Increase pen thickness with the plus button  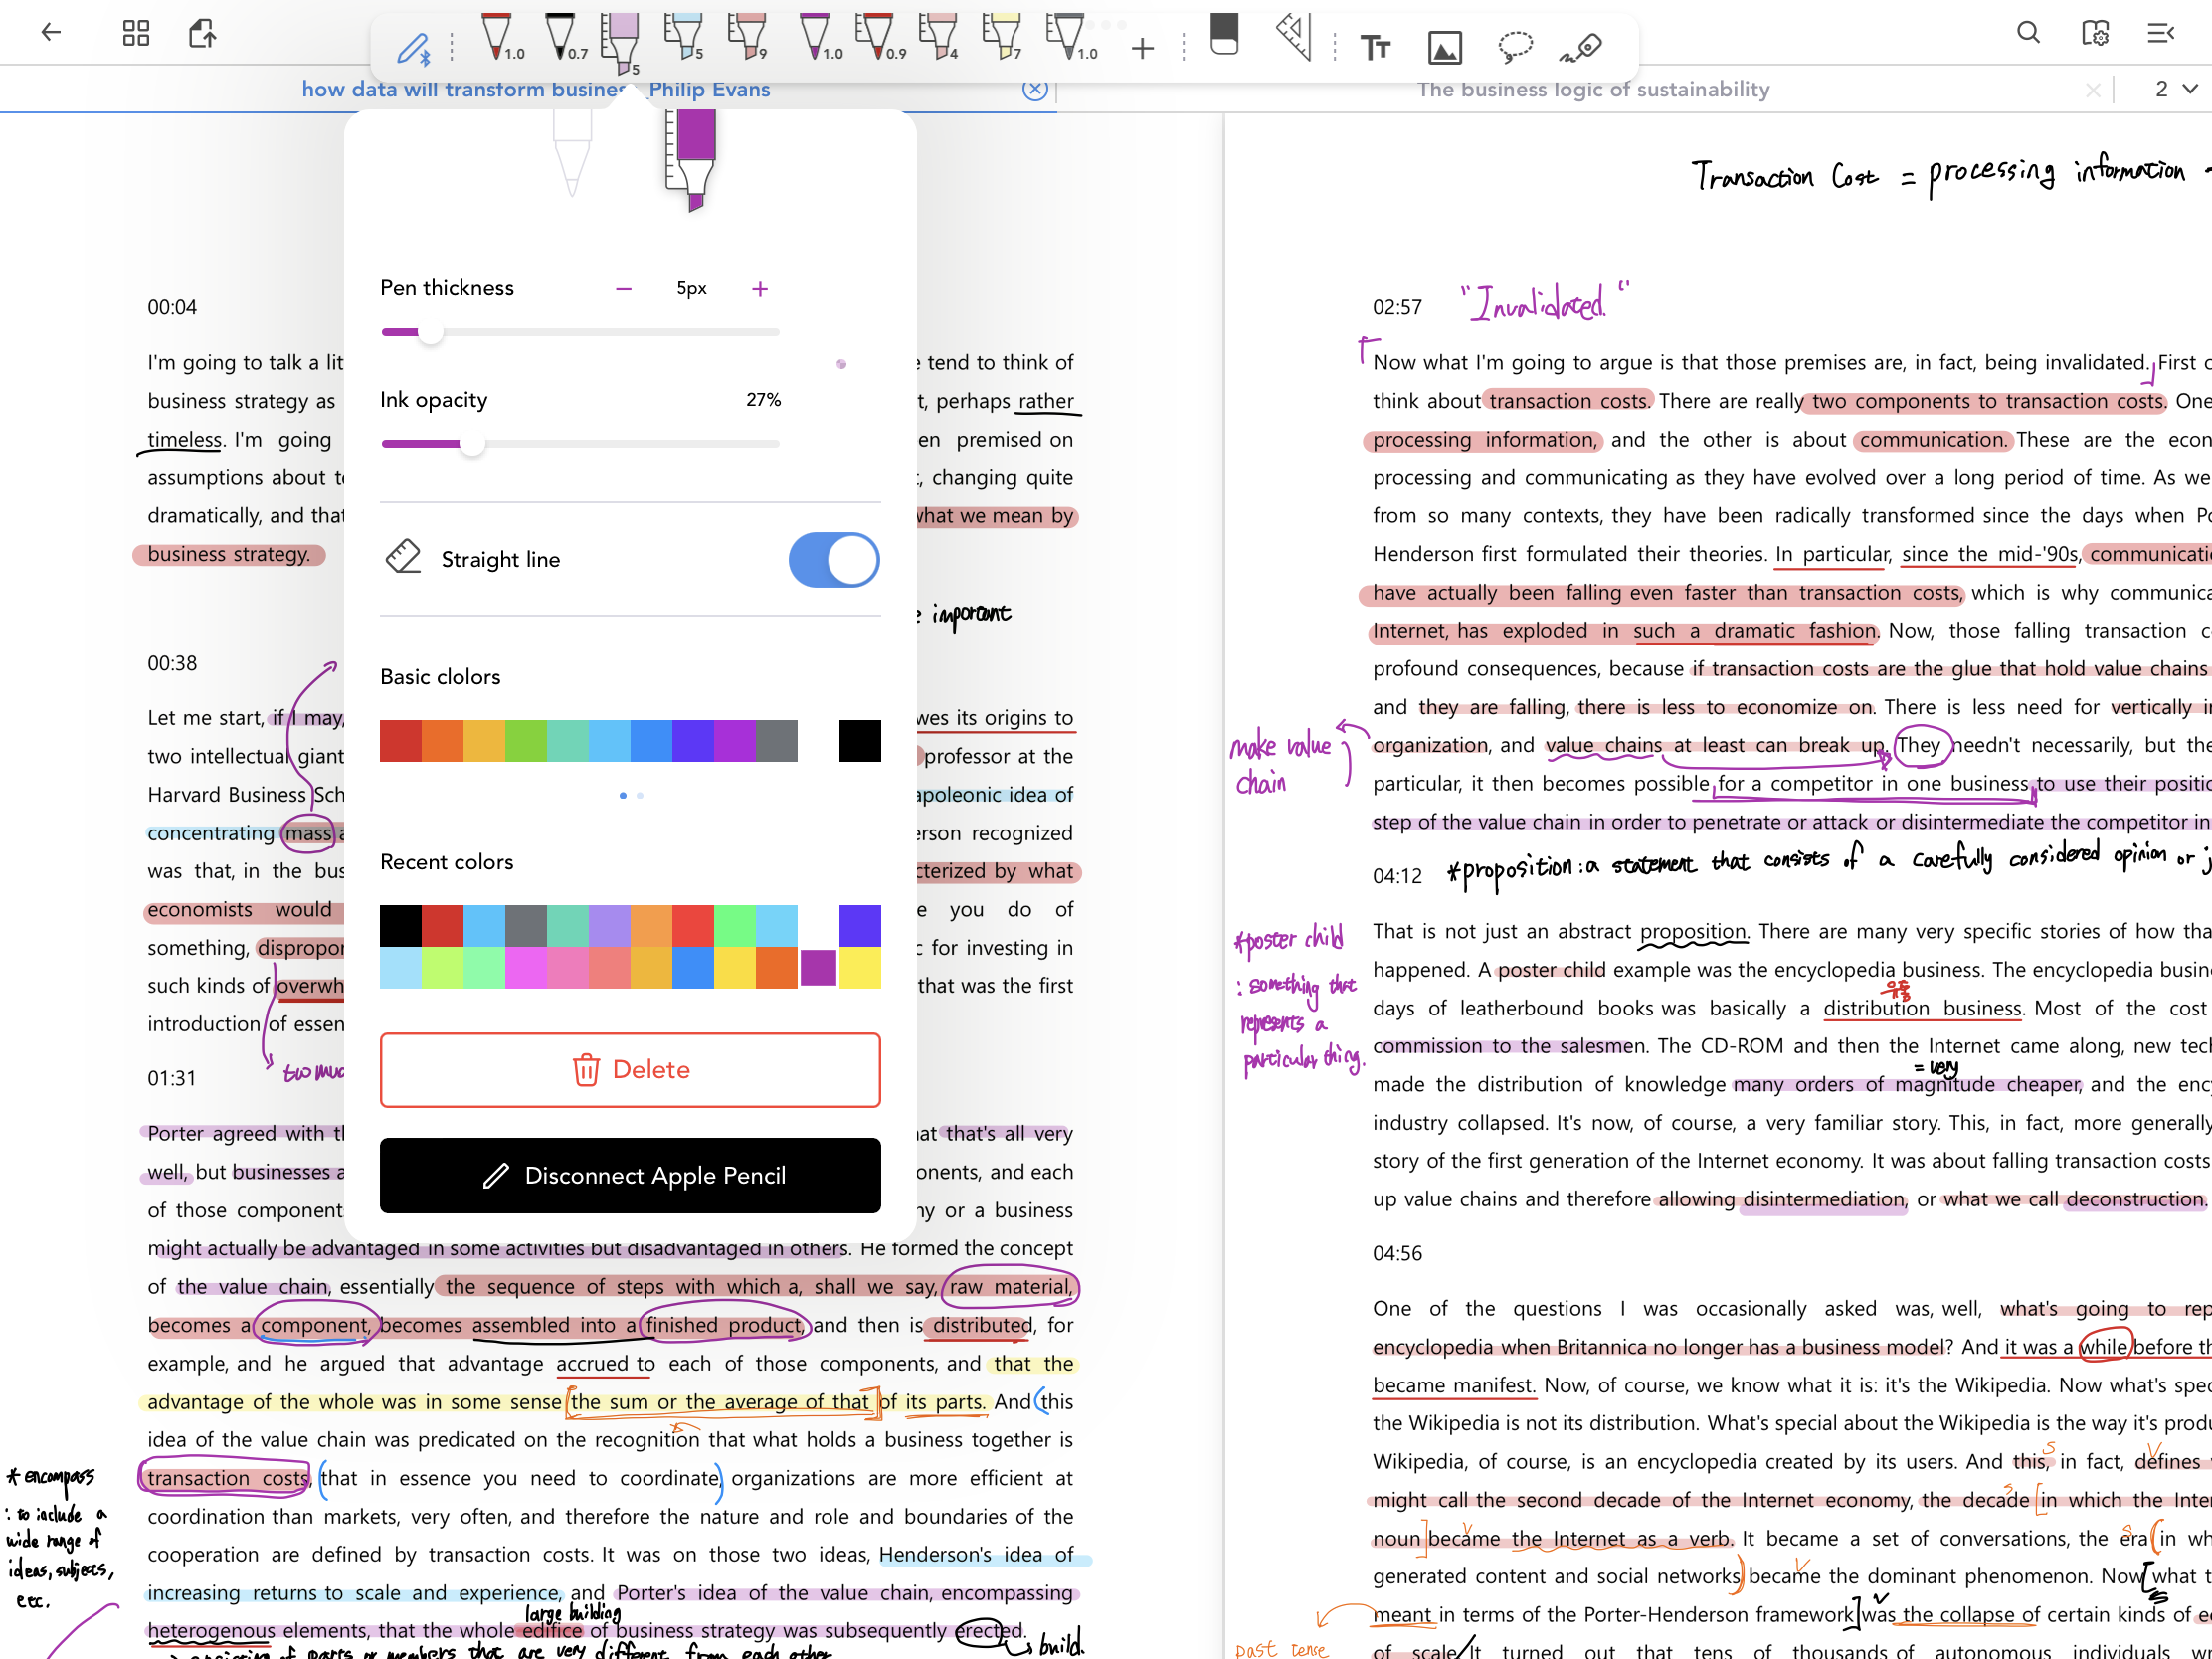pos(760,289)
